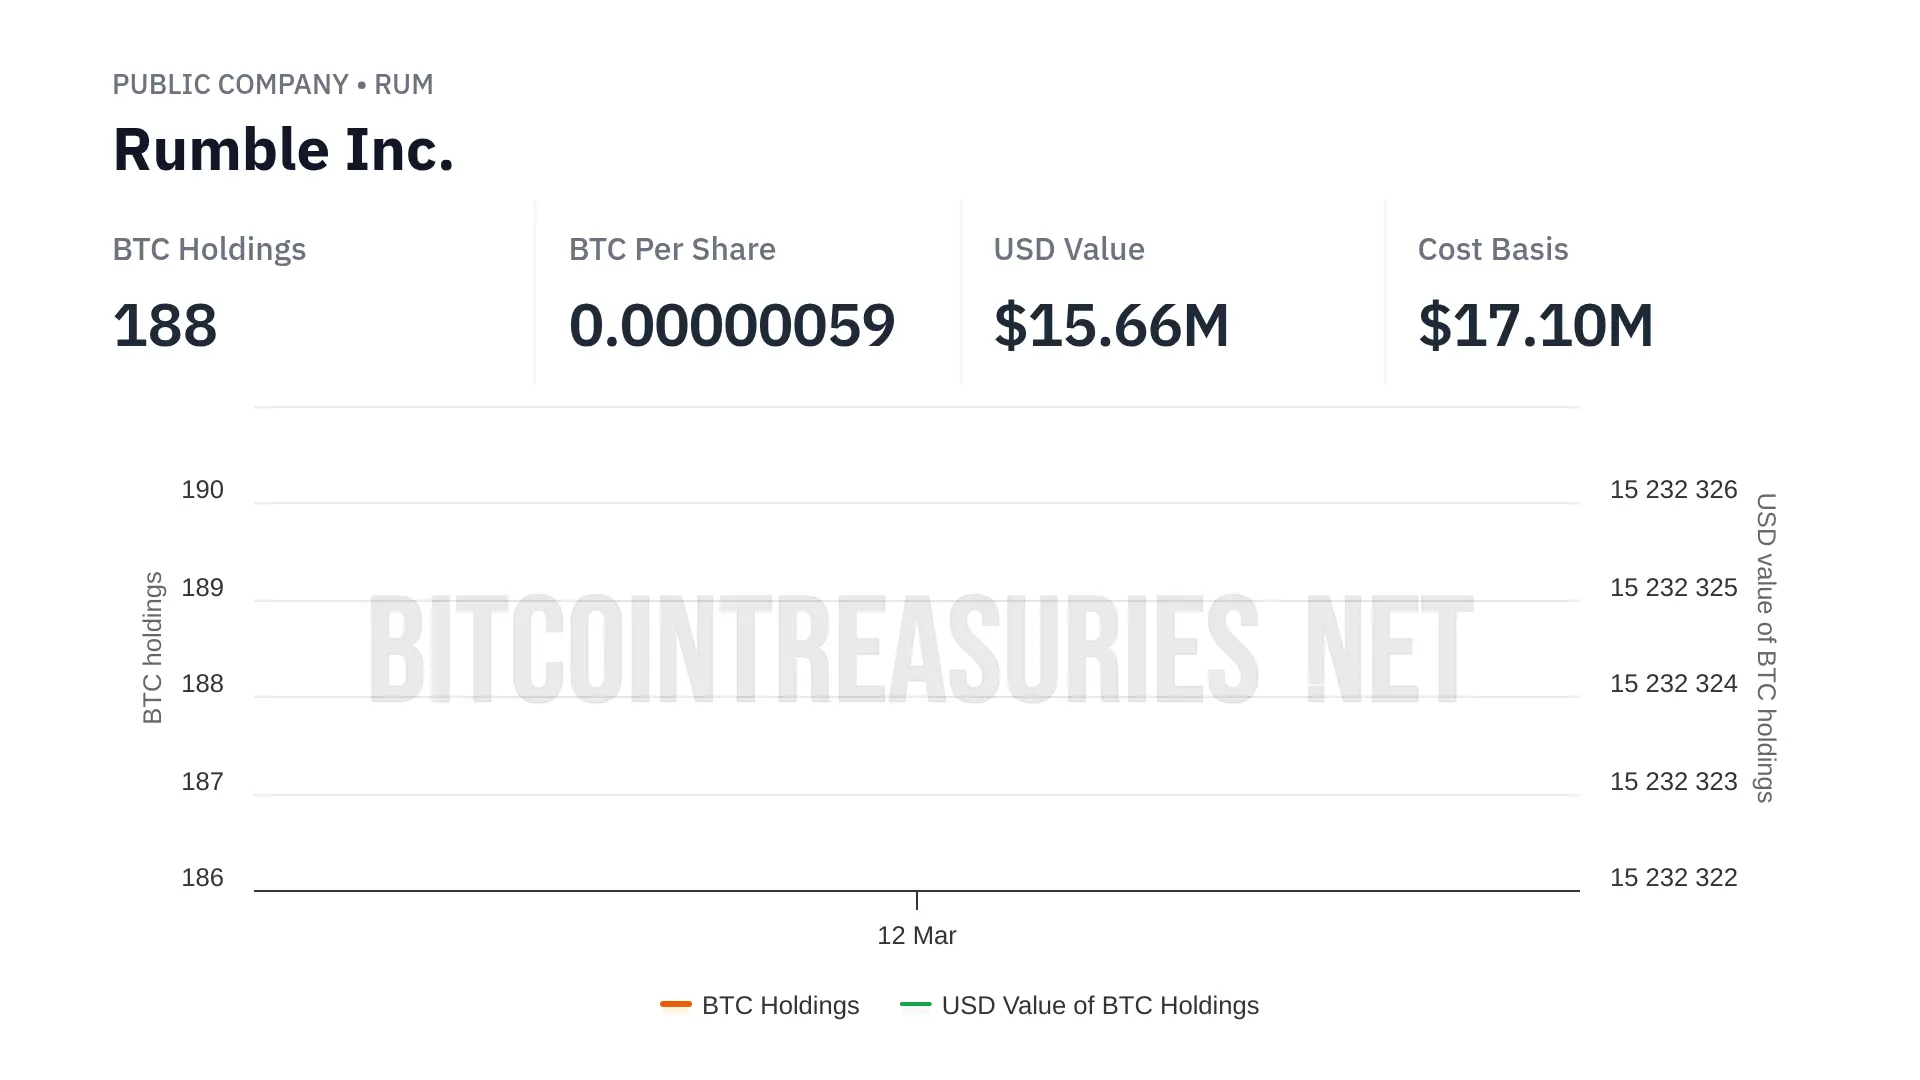The width and height of the screenshot is (1920, 1080).
Task: Click the tick mark above 12 Mar
Action: pyautogui.click(x=917, y=900)
